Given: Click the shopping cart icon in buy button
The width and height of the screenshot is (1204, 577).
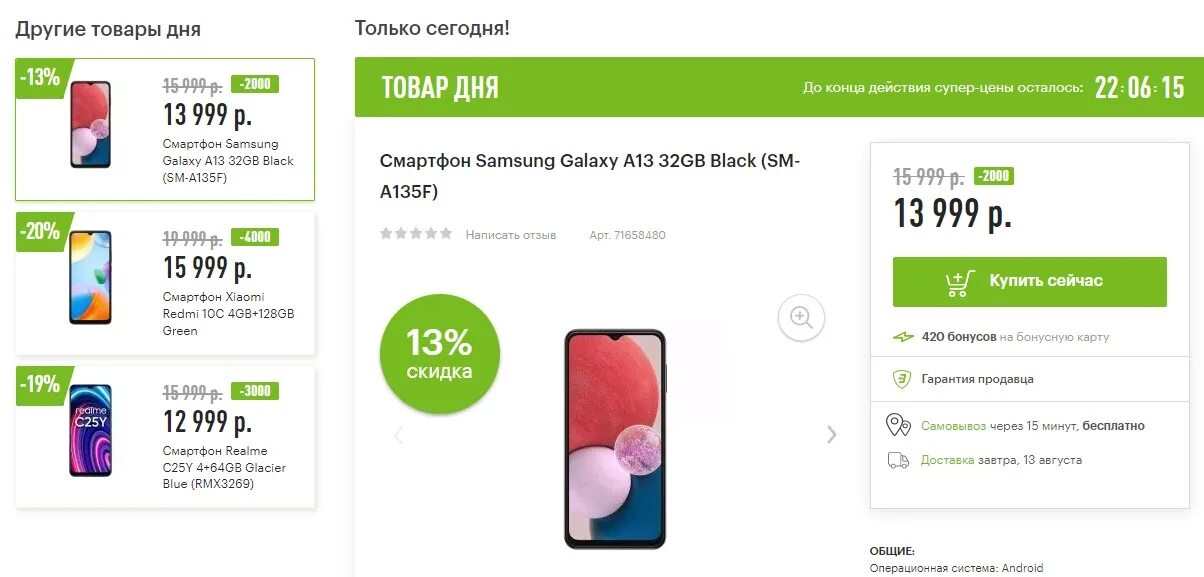Looking at the screenshot, I should (x=959, y=283).
